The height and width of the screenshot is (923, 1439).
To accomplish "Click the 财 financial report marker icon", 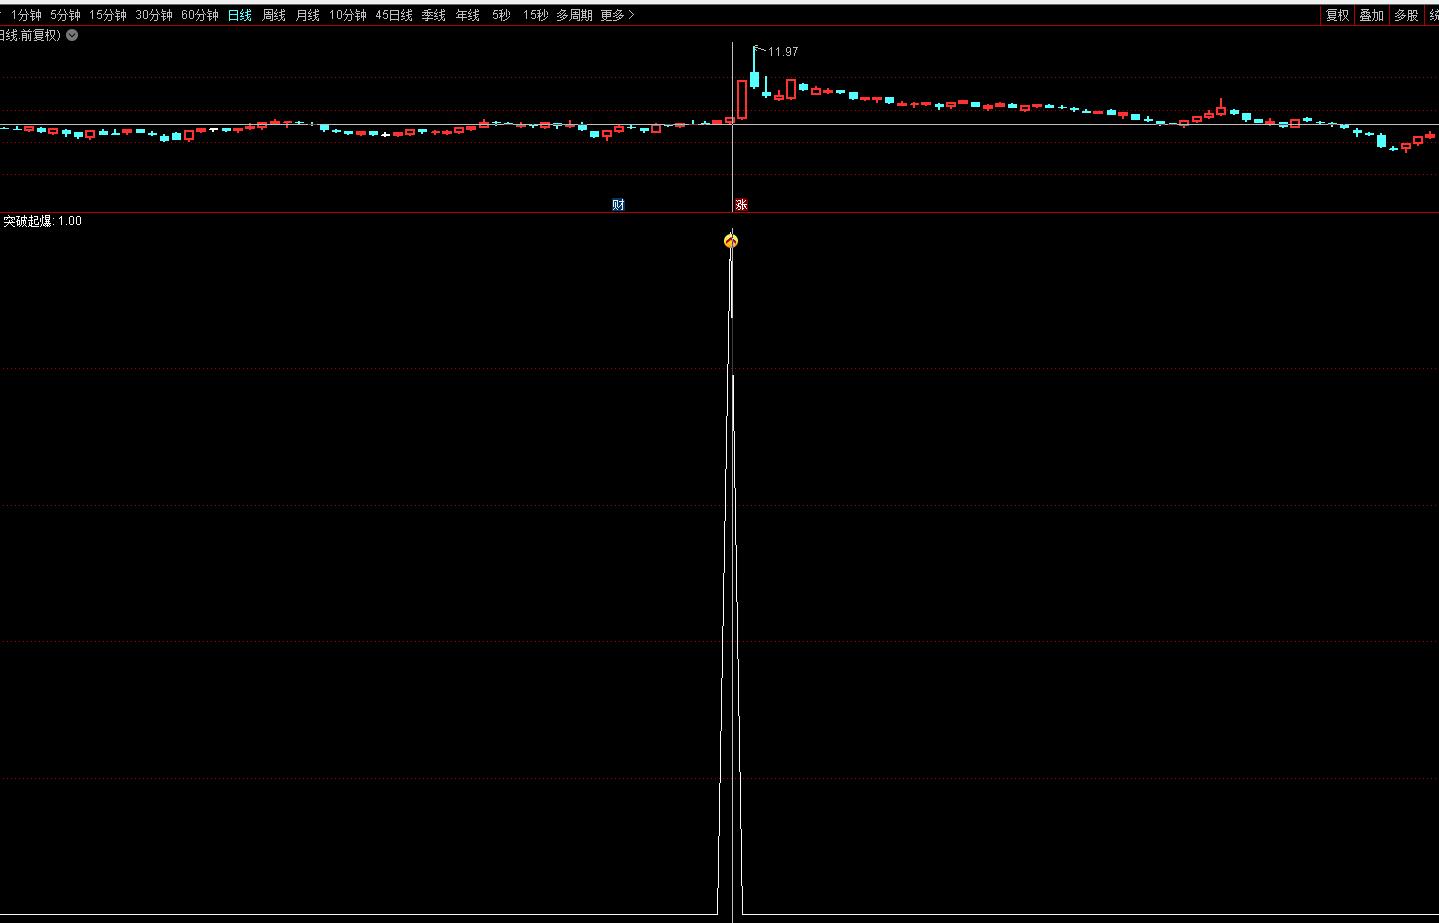I will coord(618,204).
